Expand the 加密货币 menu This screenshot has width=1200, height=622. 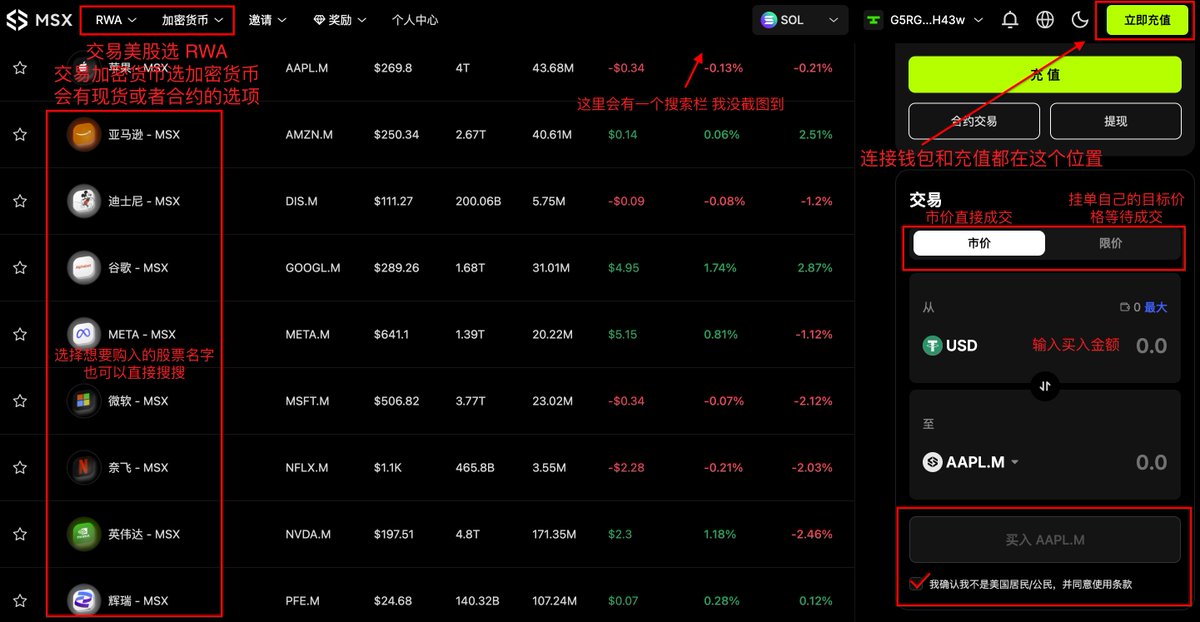192,20
